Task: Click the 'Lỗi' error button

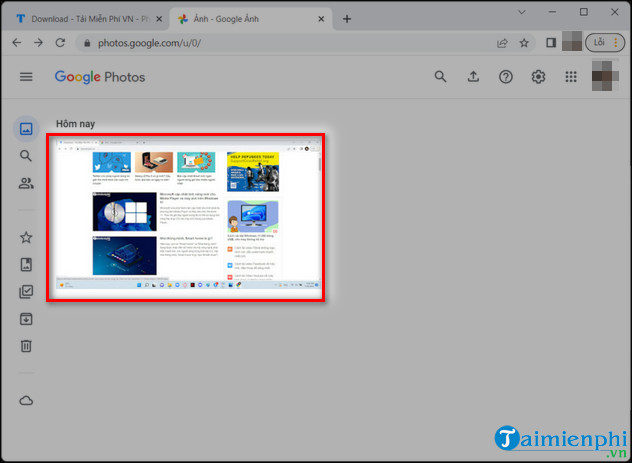Action: [x=605, y=42]
